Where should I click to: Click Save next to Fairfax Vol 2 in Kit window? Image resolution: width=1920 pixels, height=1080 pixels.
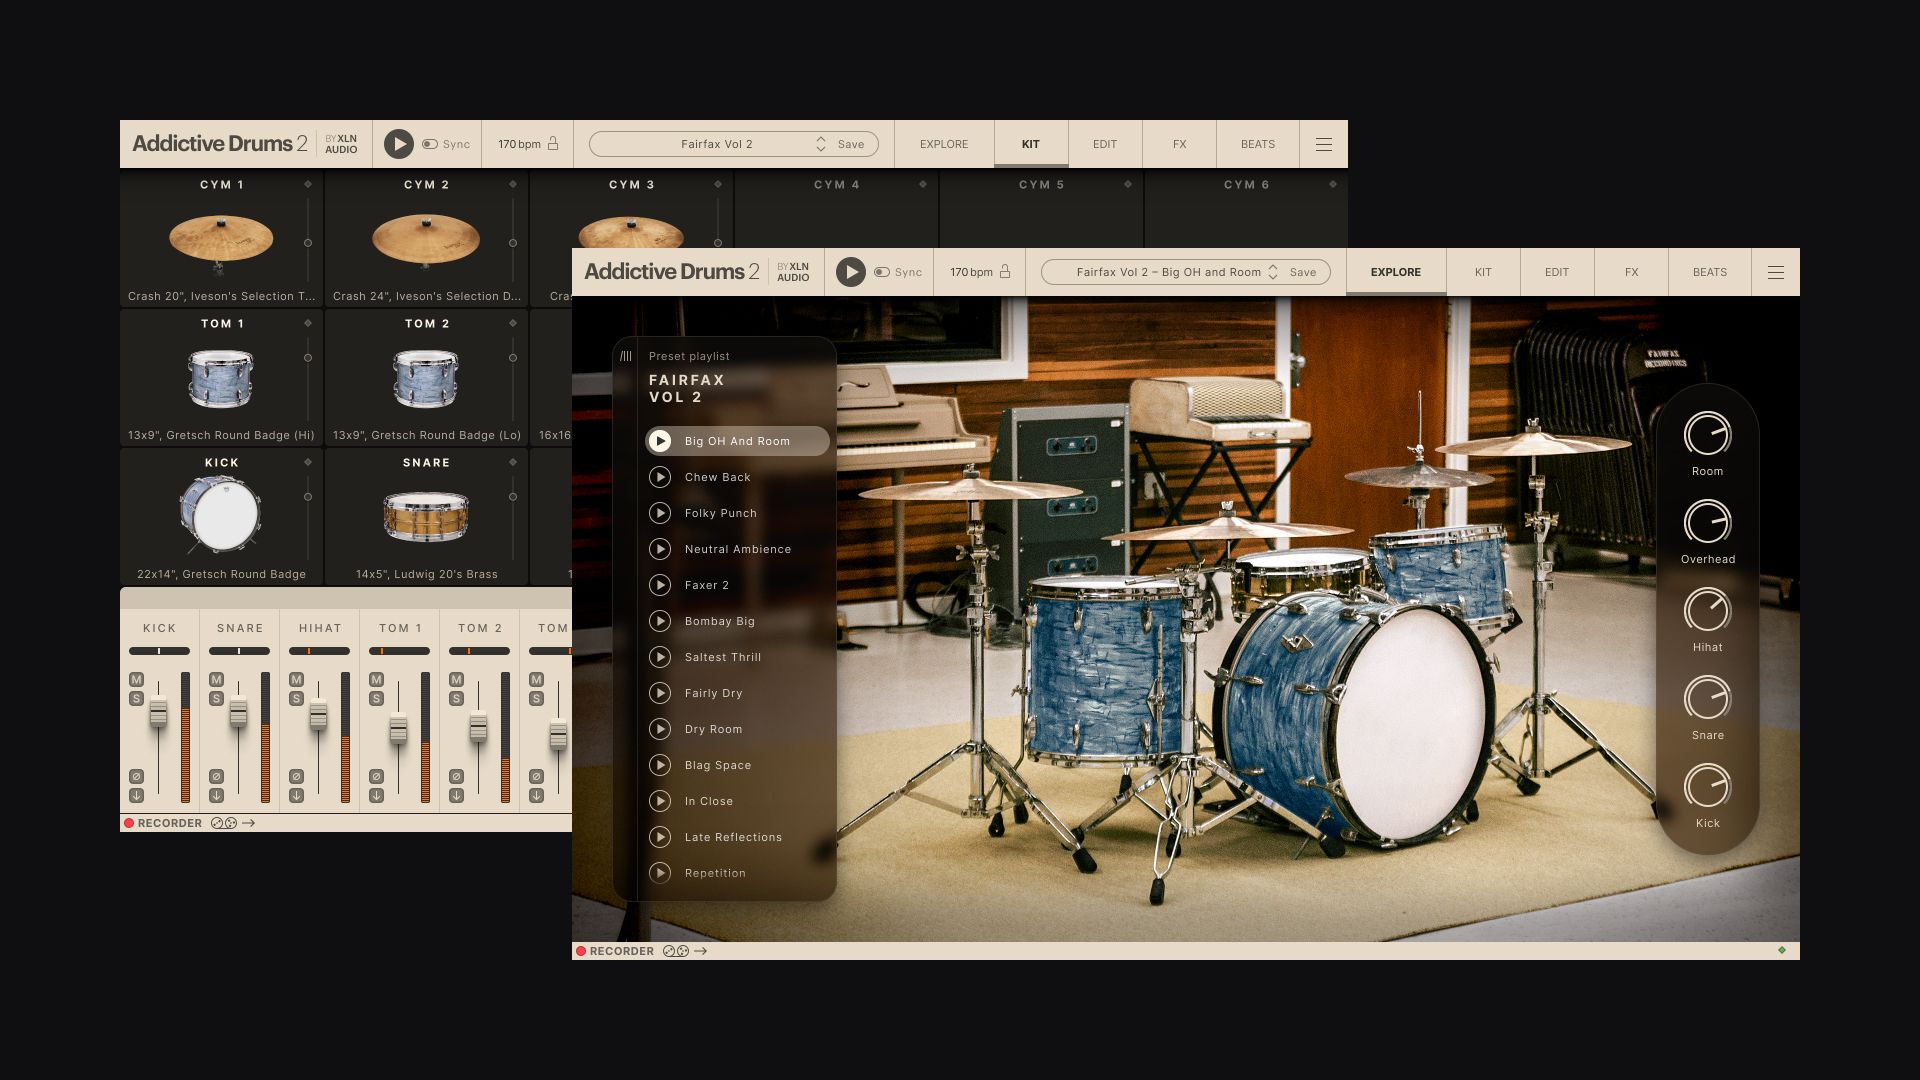(x=851, y=144)
